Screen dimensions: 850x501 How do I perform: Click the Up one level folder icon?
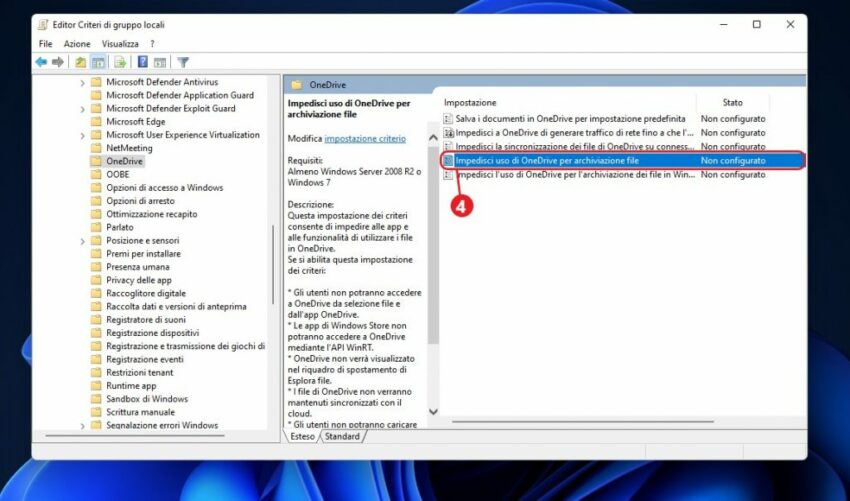click(80, 62)
